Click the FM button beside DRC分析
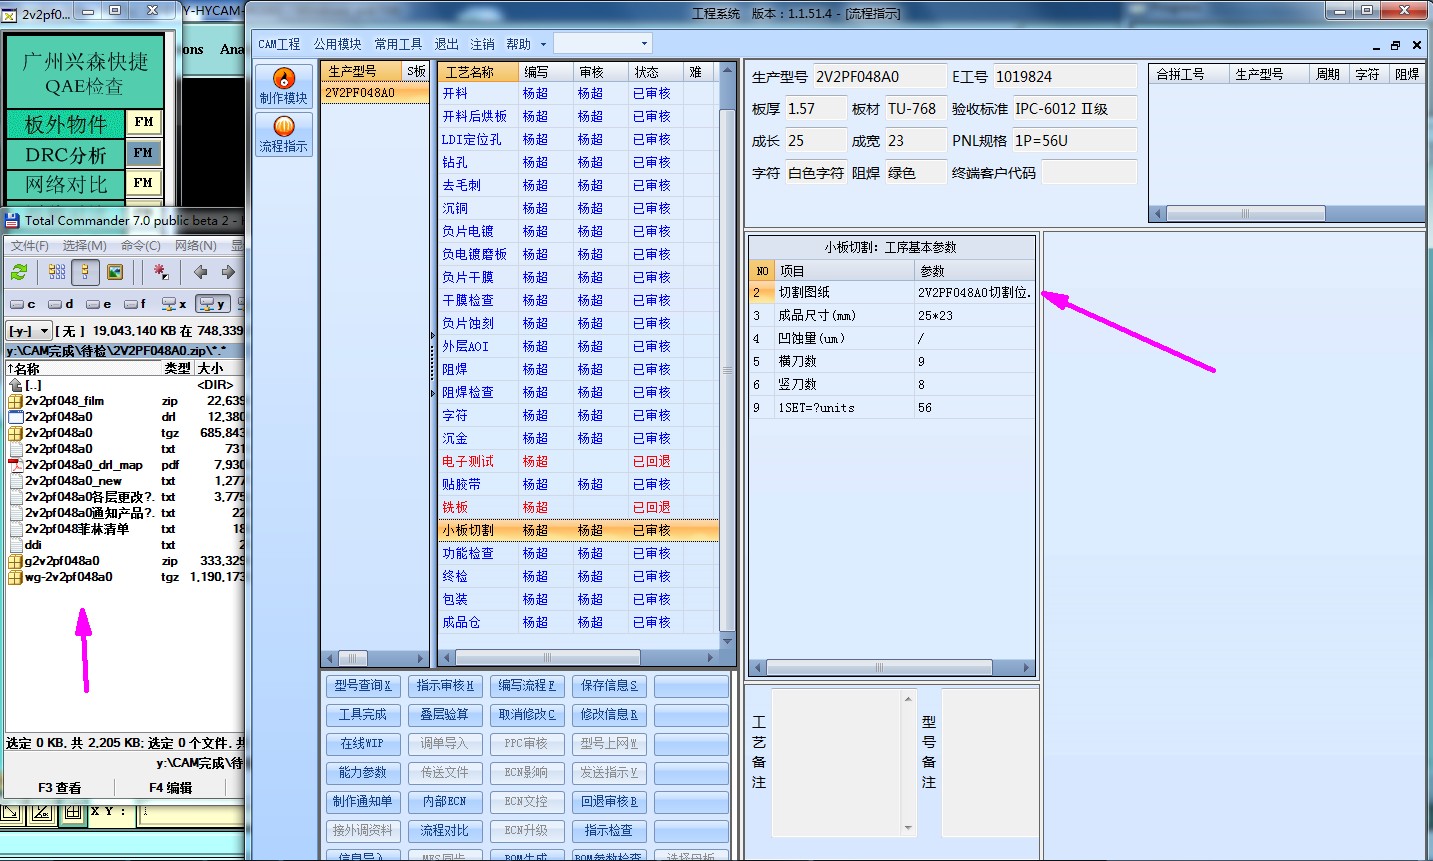The width and height of the screenshot is (1433, 861). 144,153
